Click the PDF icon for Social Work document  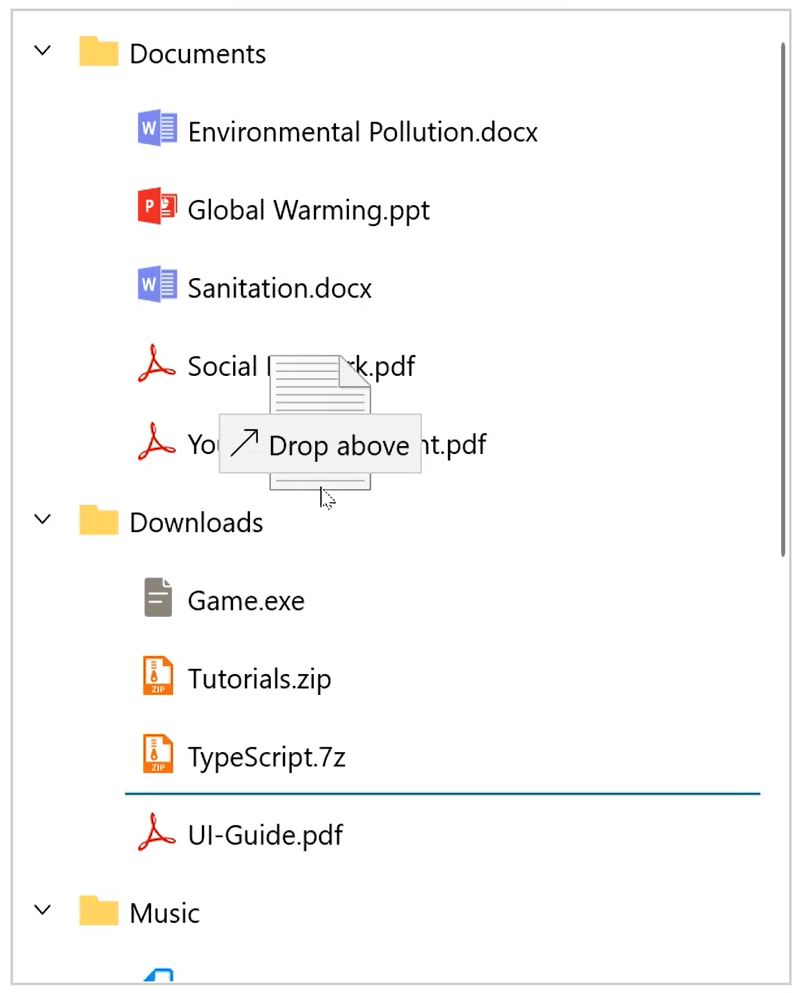point(156,363)
